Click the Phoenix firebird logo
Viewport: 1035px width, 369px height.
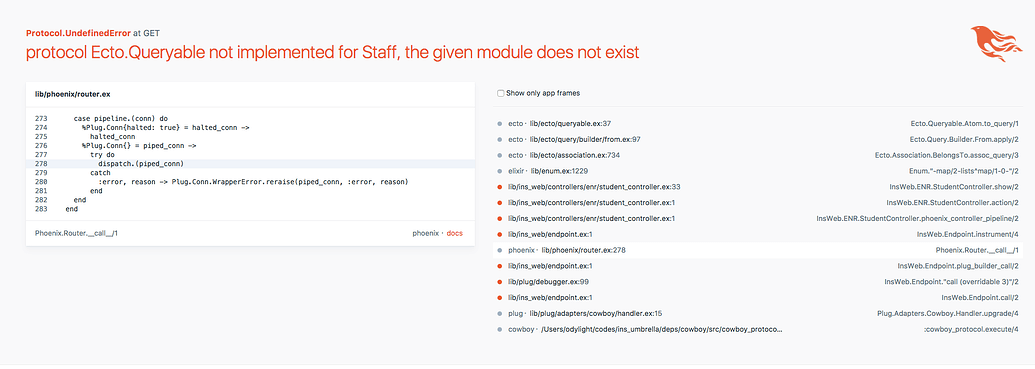996,44
